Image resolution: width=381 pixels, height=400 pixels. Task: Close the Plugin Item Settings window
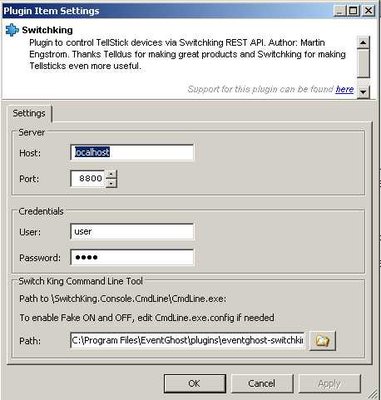tap(368, 11)
